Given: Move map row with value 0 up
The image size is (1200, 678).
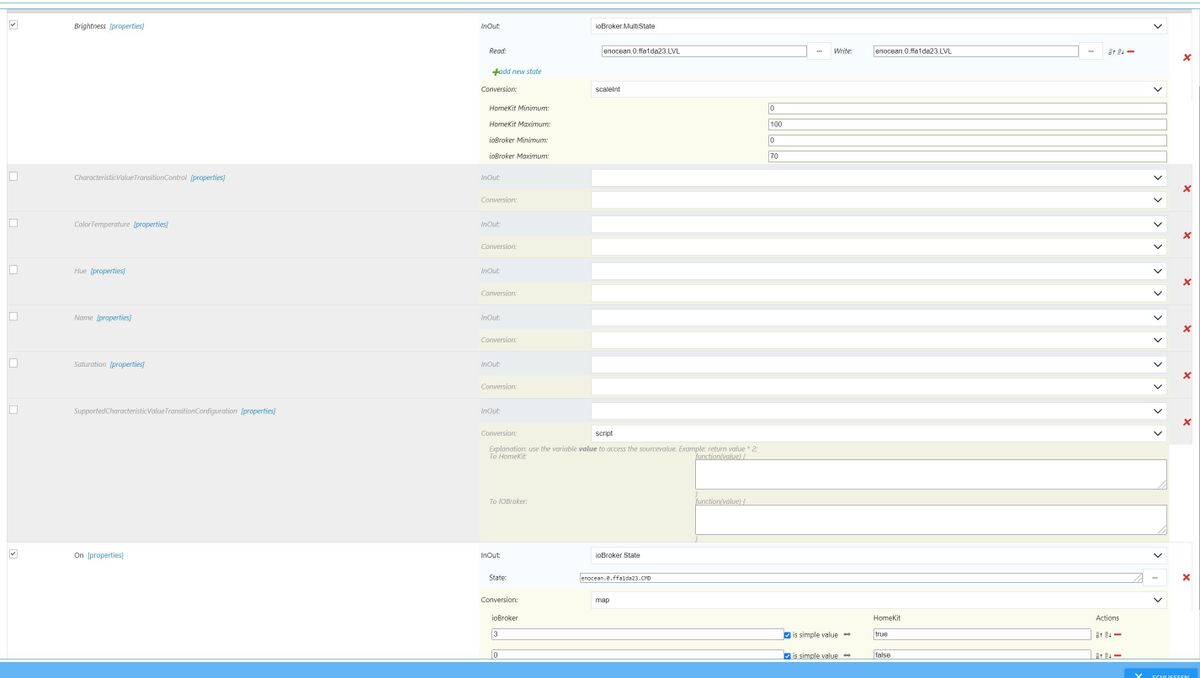Looking at the screenshot, I should [1099, 655].
